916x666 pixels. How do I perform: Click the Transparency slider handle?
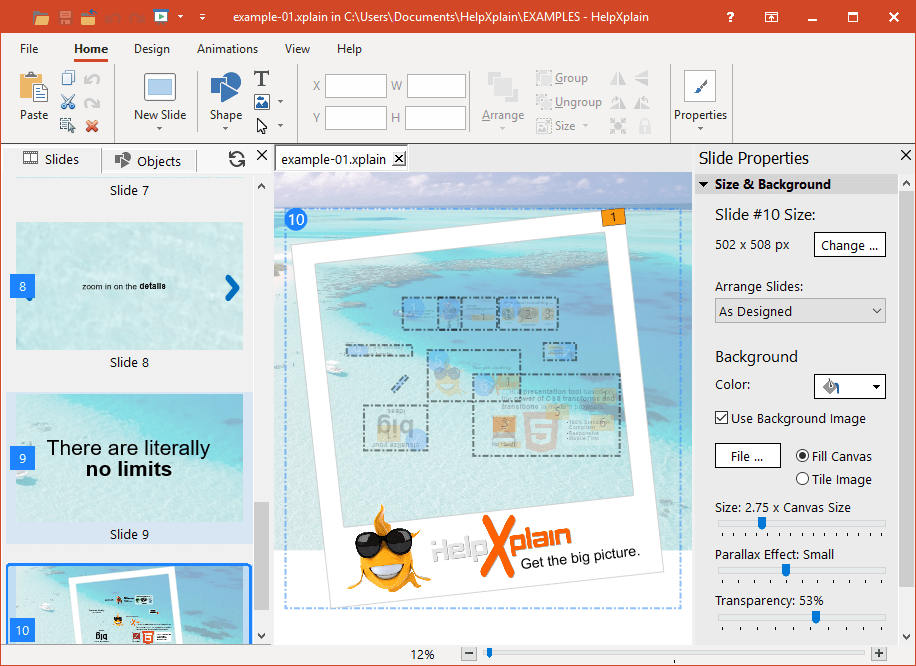(x=816, y=617)
